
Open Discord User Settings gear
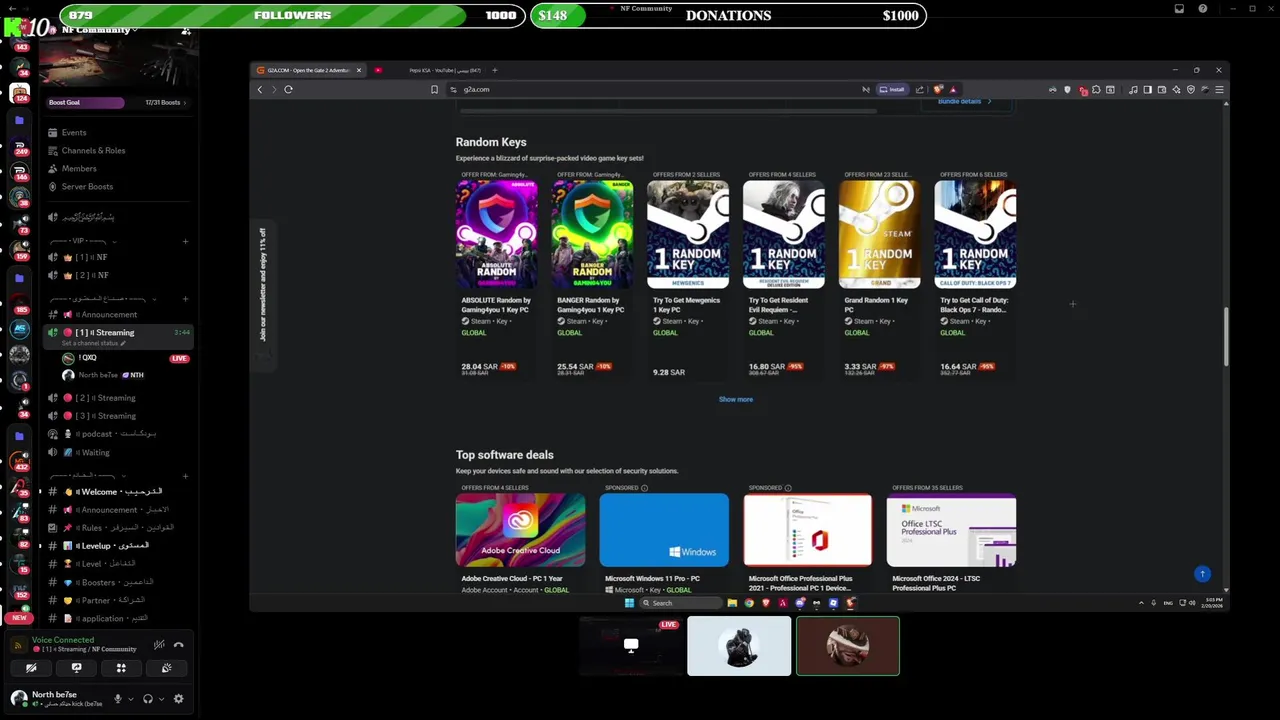(x=179, y=699)
